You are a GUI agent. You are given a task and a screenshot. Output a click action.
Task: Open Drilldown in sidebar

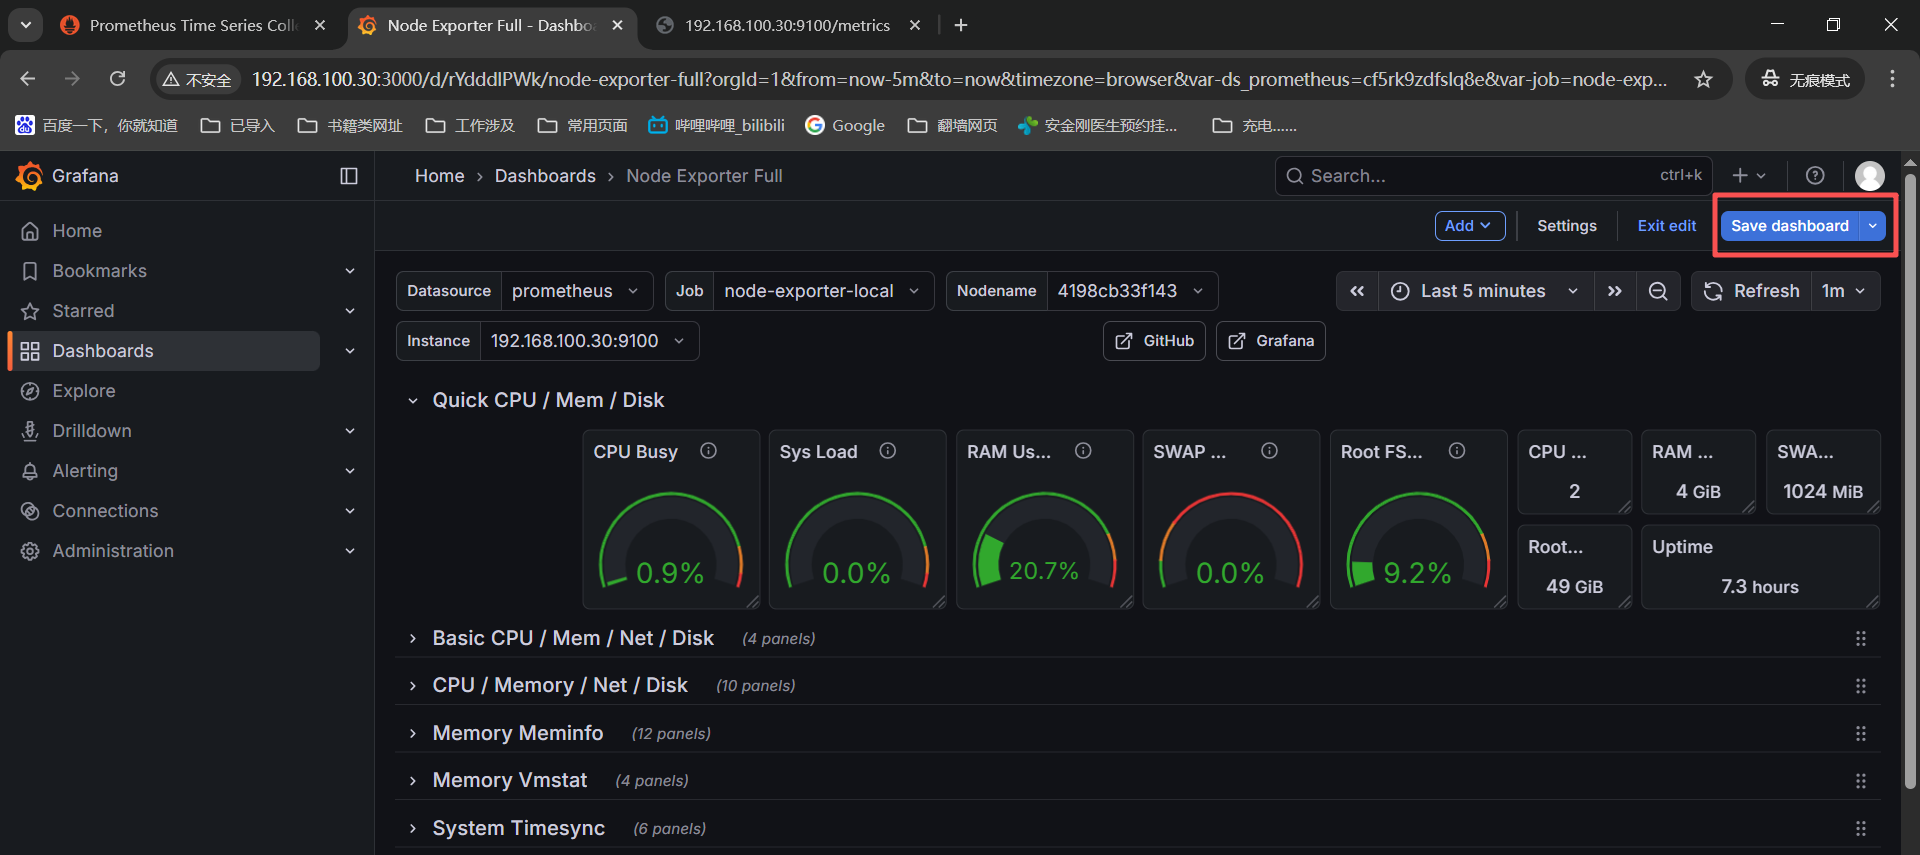pos(92,431)
